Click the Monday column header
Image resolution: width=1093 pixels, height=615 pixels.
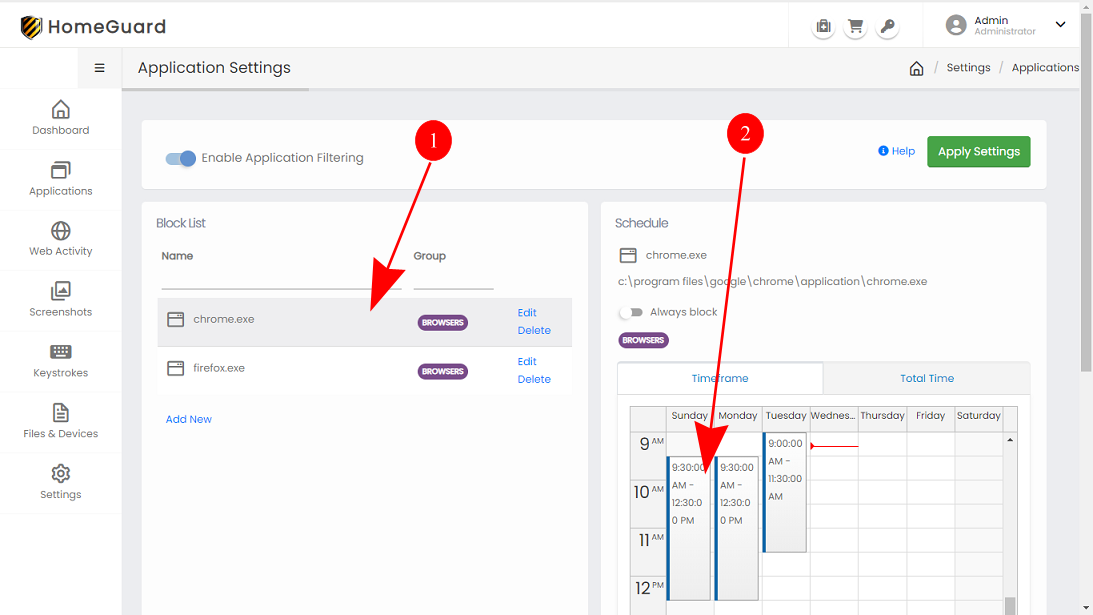[x=737, y=416]
